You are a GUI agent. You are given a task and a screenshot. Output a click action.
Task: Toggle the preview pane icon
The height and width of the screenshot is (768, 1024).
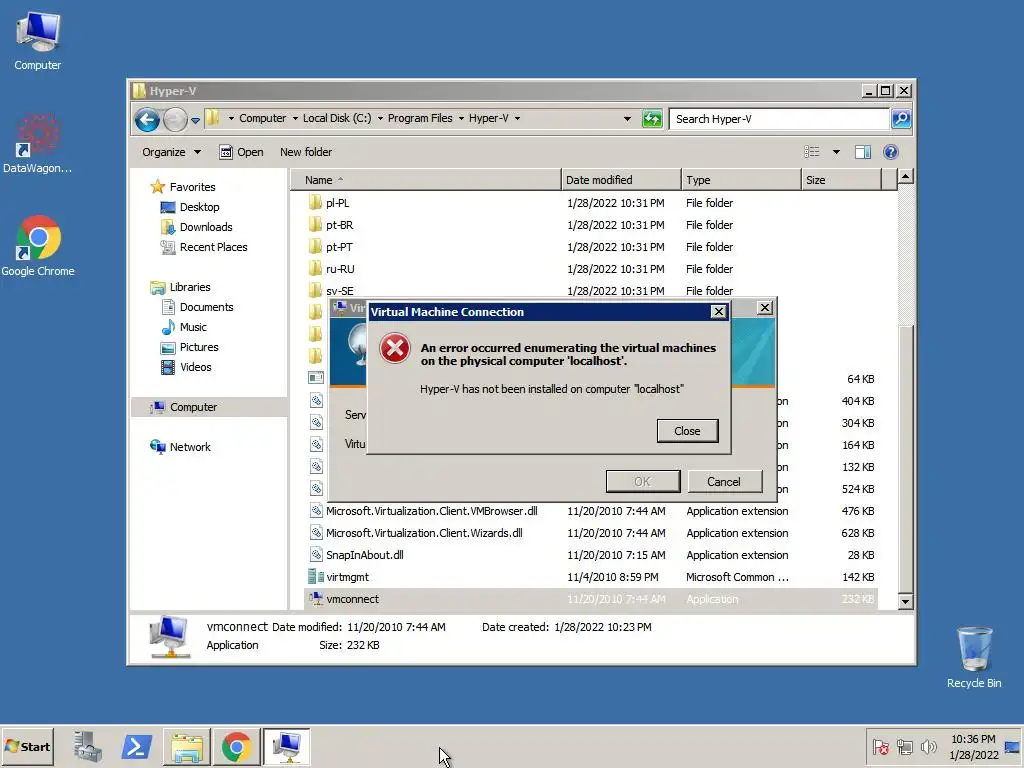[x=863, y=152]
